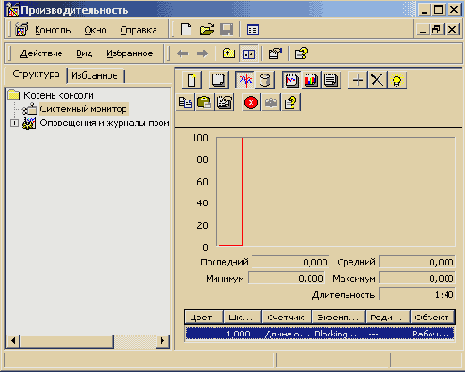The width and height of the screenshot is (465, 372).
Task: Click the Максимум value field
Action: [417, 278]
